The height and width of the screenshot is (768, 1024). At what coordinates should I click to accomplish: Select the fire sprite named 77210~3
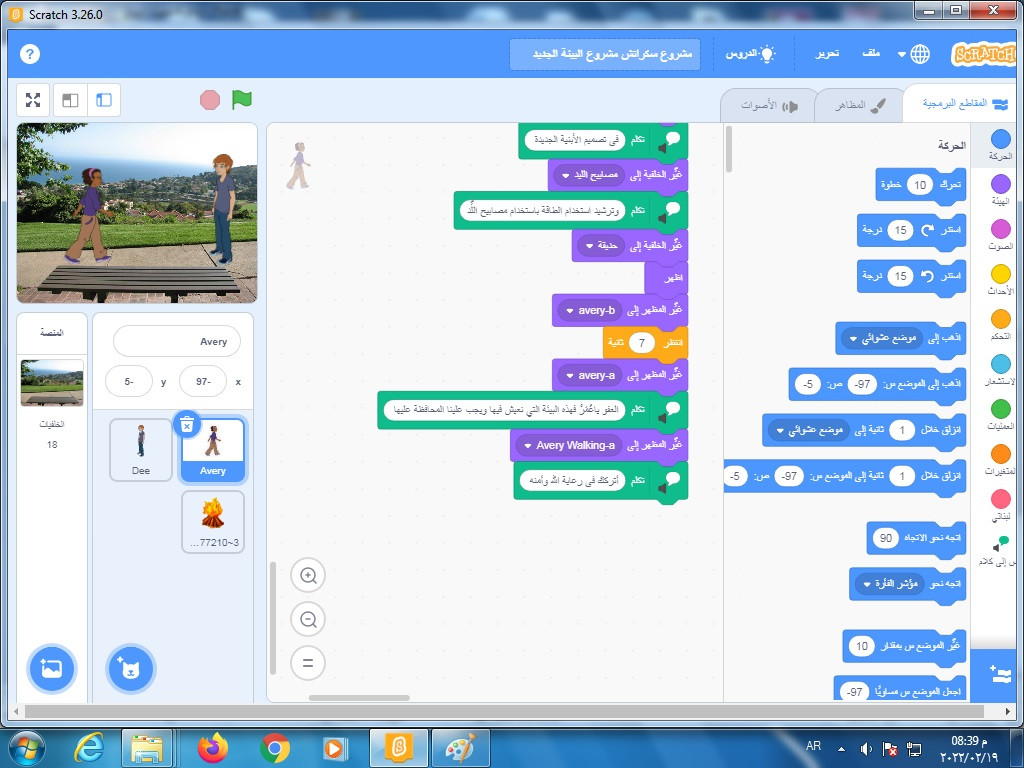213,522
